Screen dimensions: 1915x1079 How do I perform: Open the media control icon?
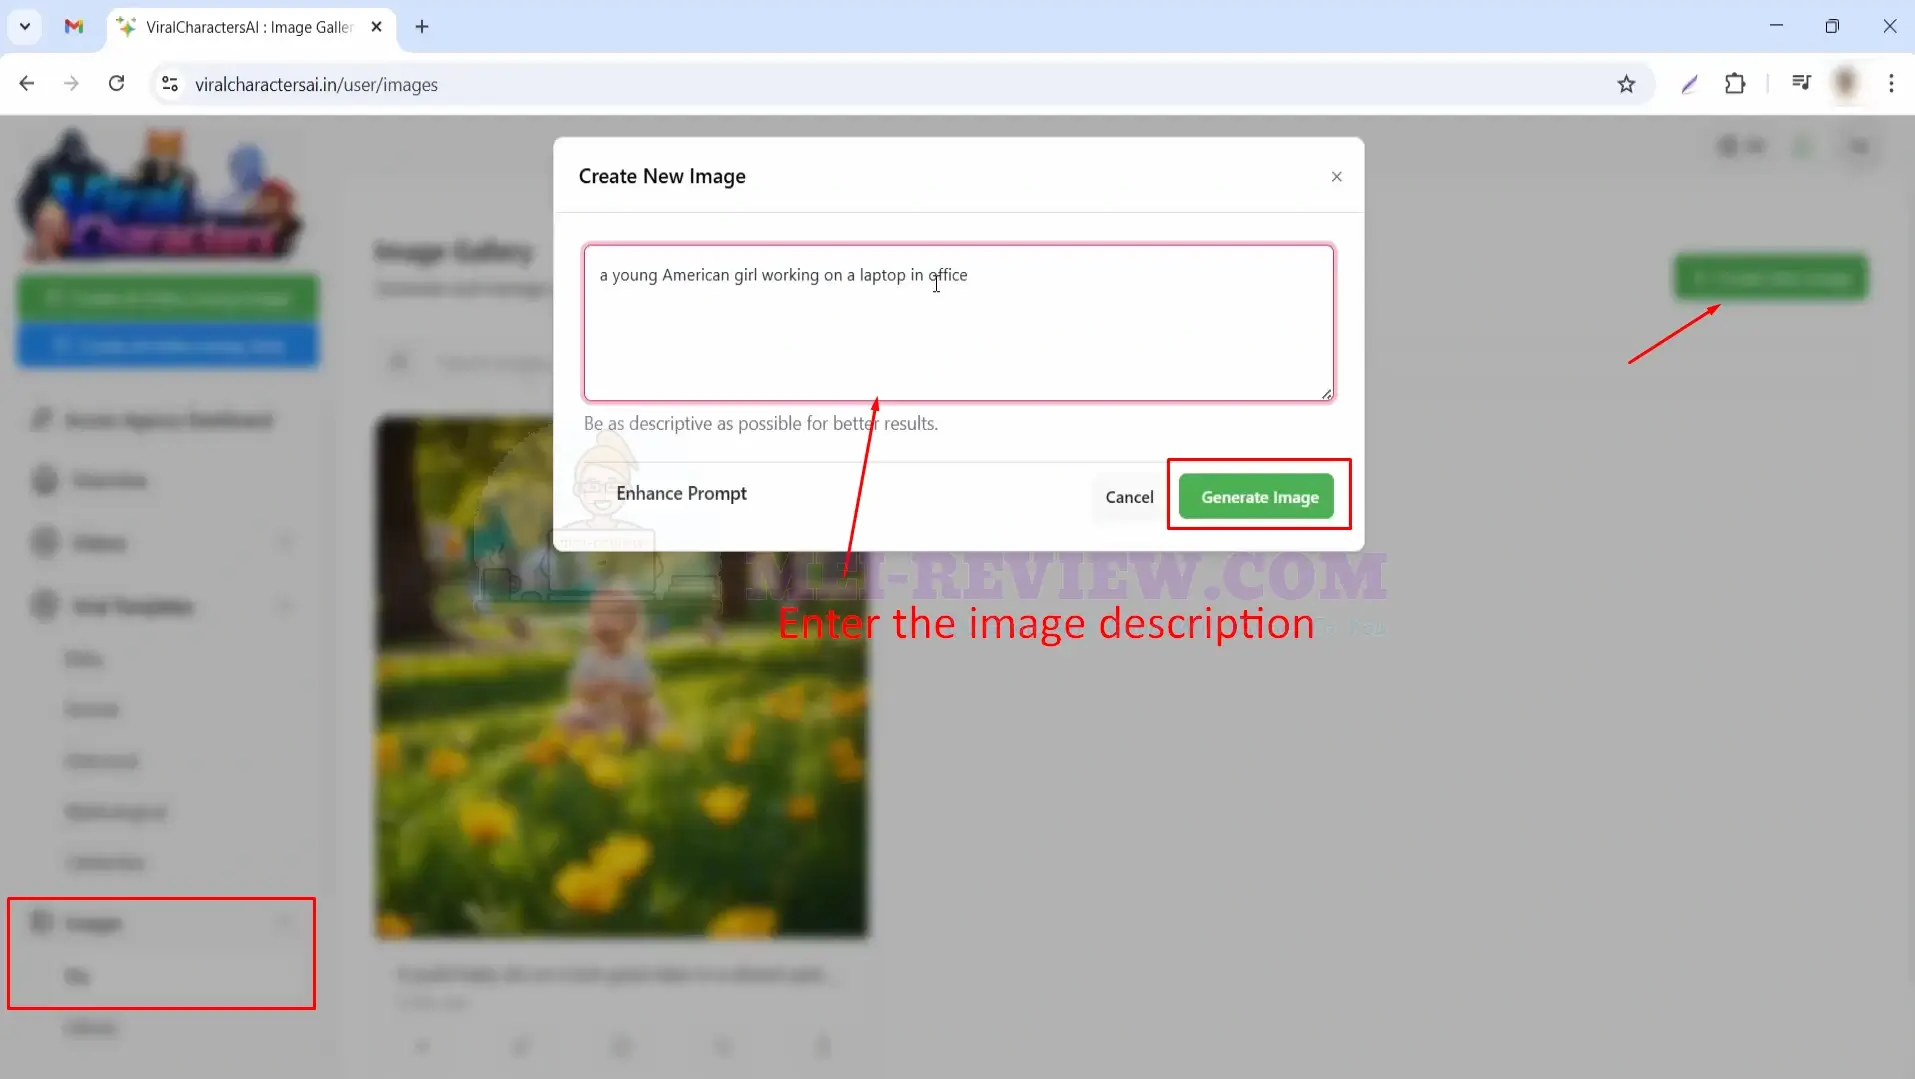tap(1801, 84)
